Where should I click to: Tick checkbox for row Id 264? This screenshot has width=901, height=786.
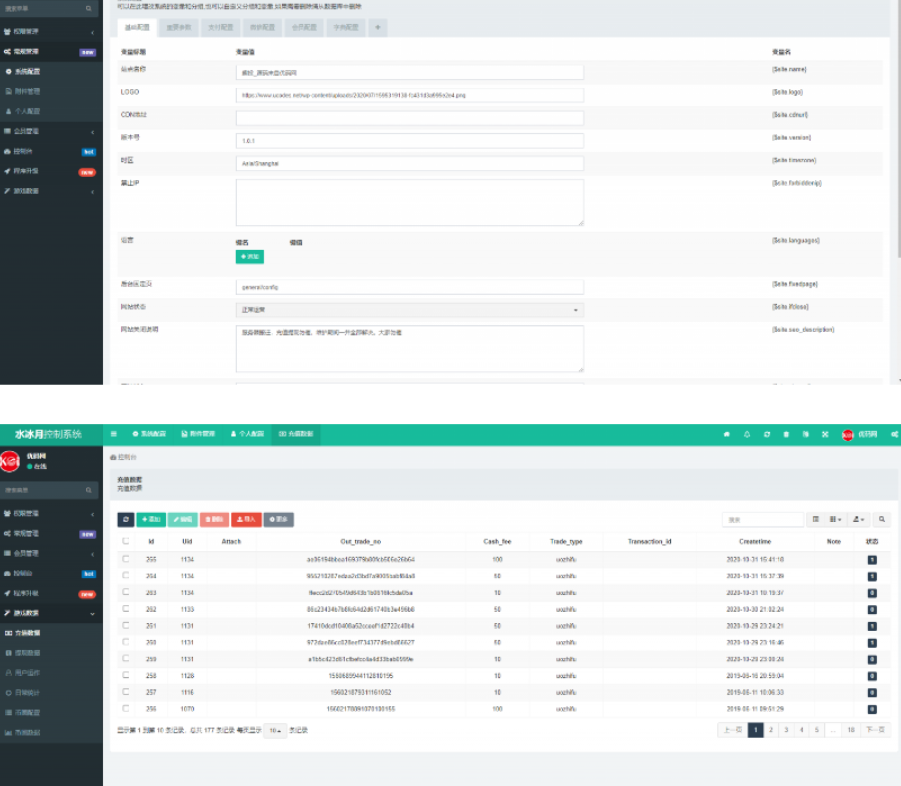pyautogui.click(x=125, y=576)
